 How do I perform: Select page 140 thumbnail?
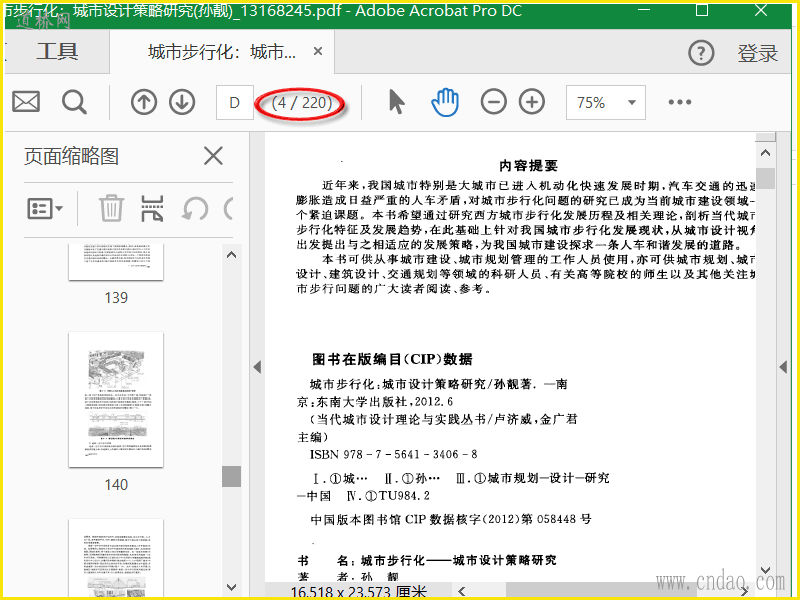point(116,399)
